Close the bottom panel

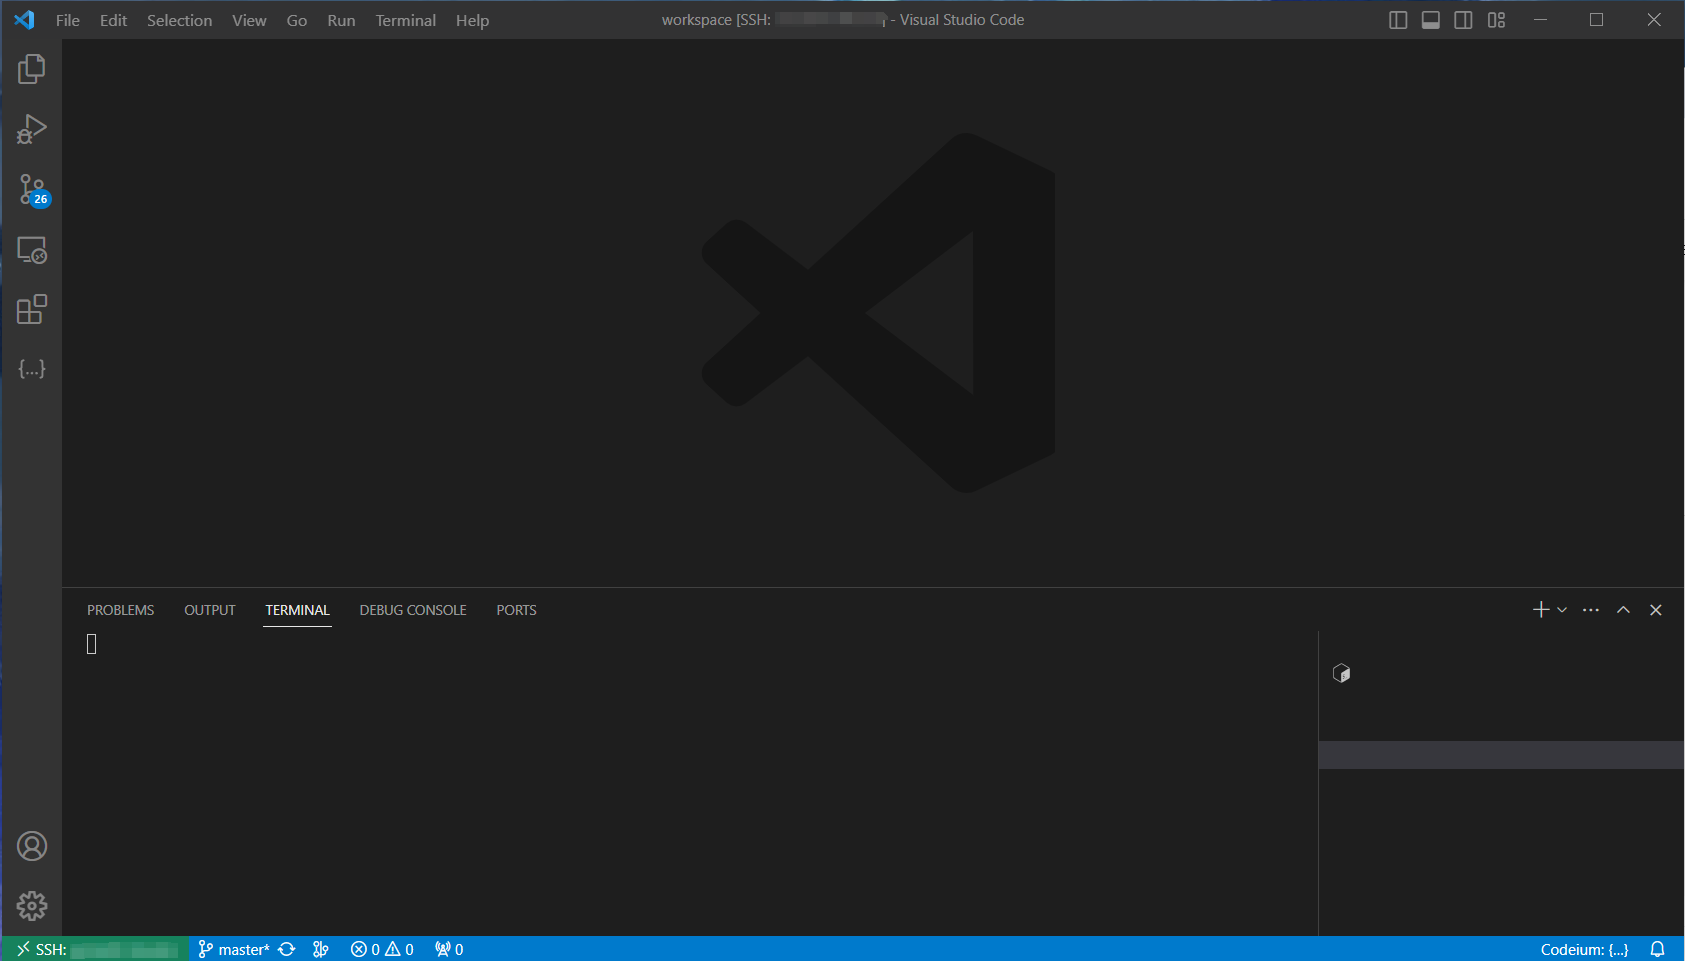point(1656,610)
